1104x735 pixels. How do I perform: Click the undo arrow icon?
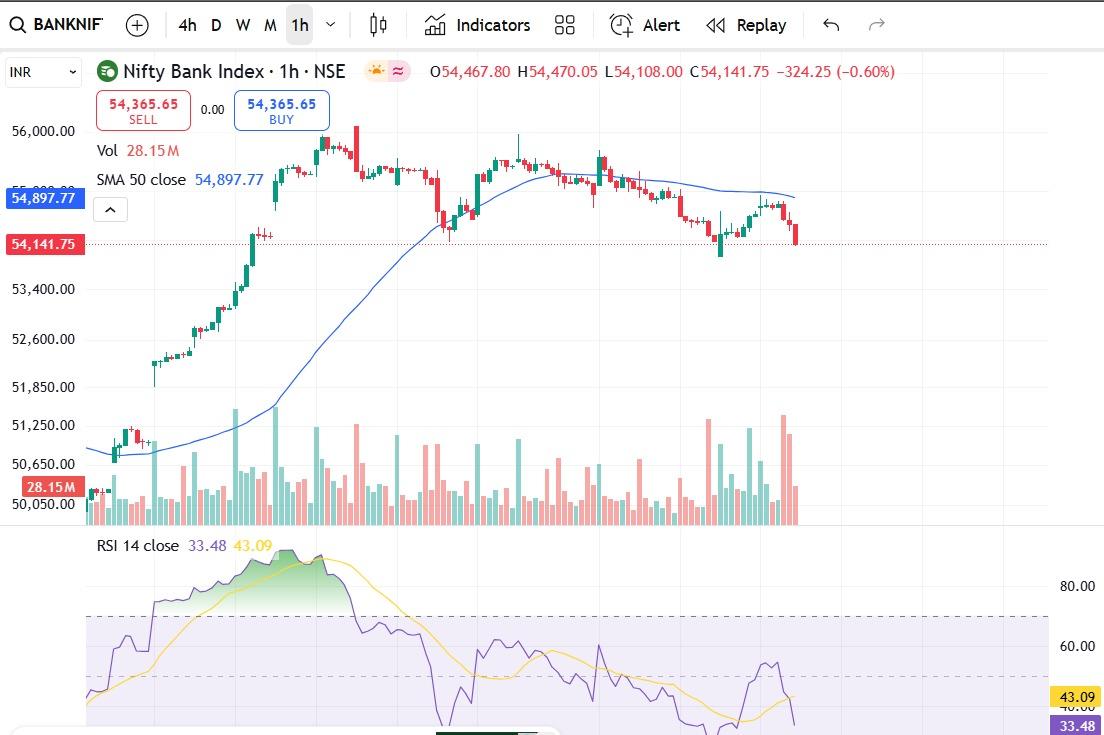(831, 25)
